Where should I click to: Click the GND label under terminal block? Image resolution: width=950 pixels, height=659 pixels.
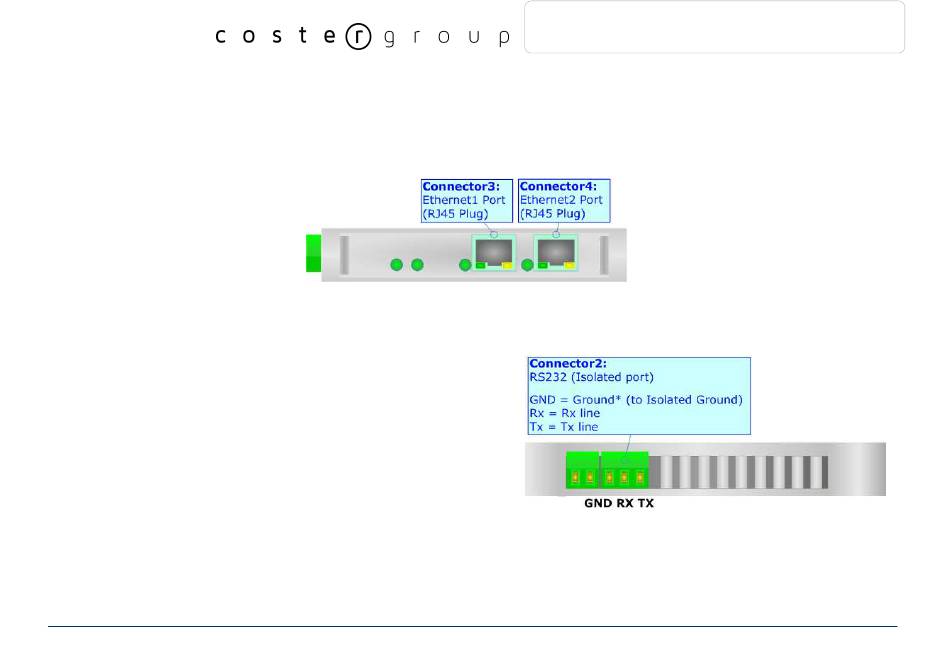point(597,504)
